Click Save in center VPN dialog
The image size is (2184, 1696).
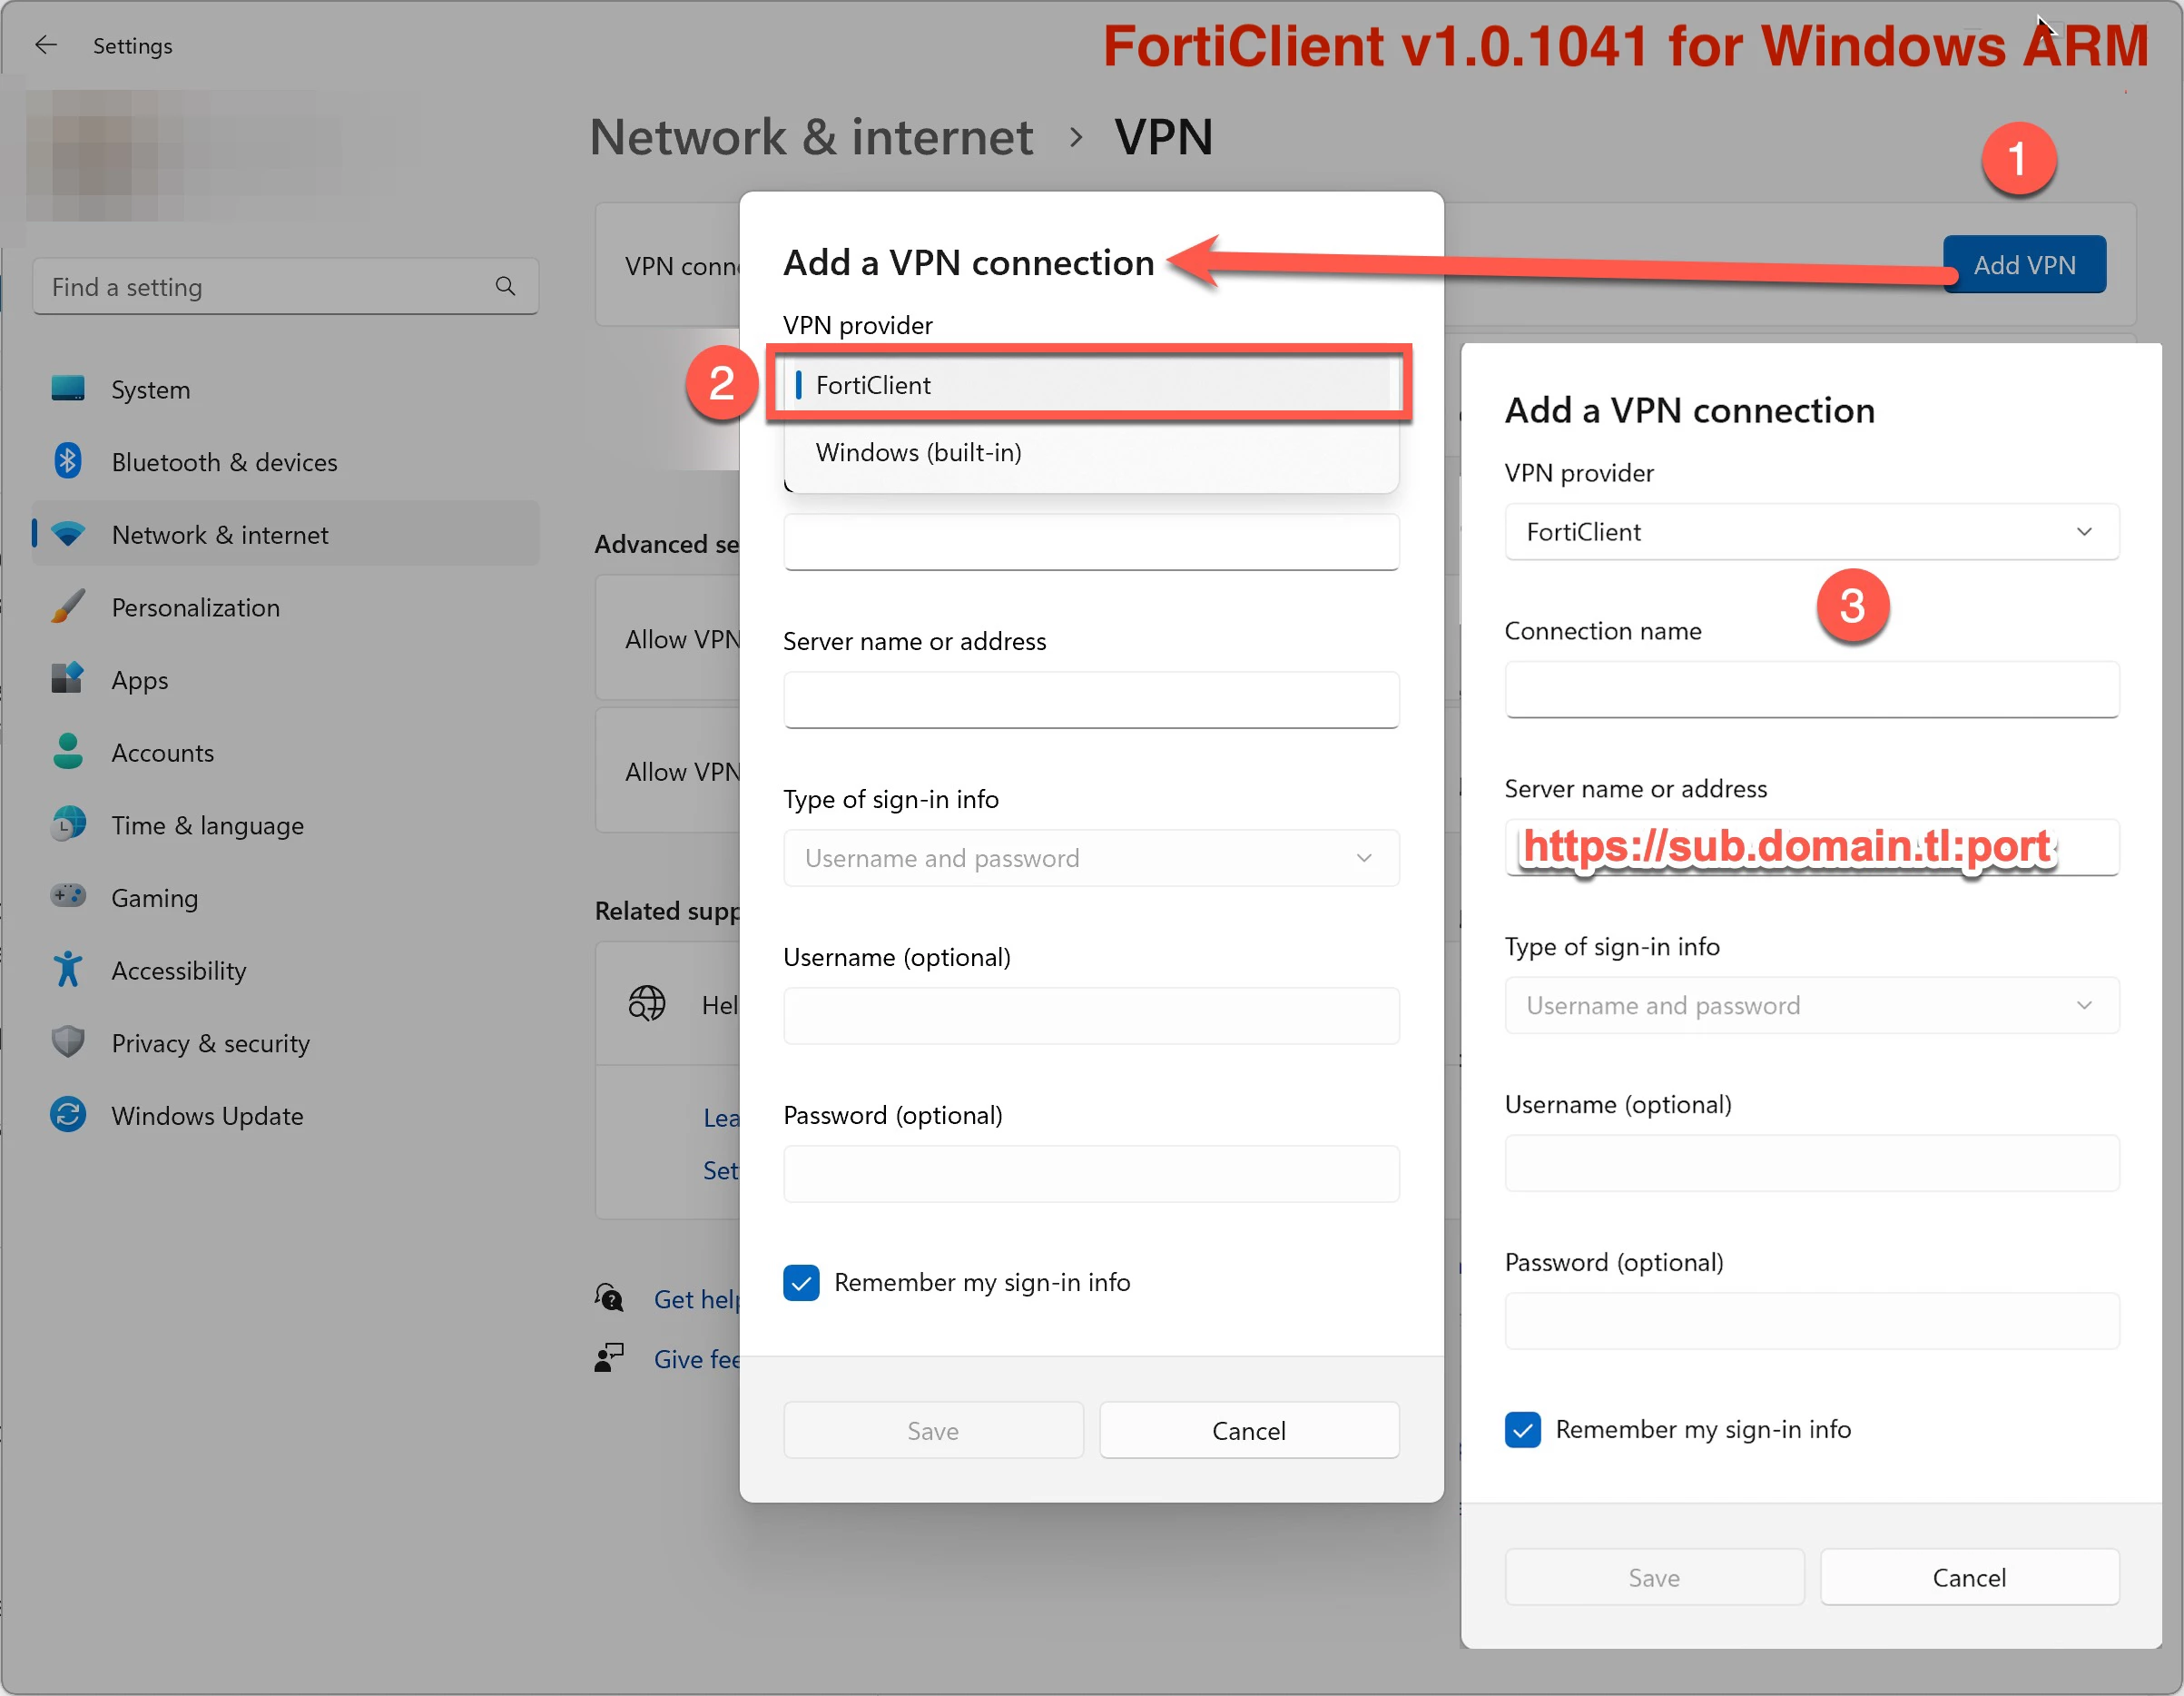pos(933,1430)
